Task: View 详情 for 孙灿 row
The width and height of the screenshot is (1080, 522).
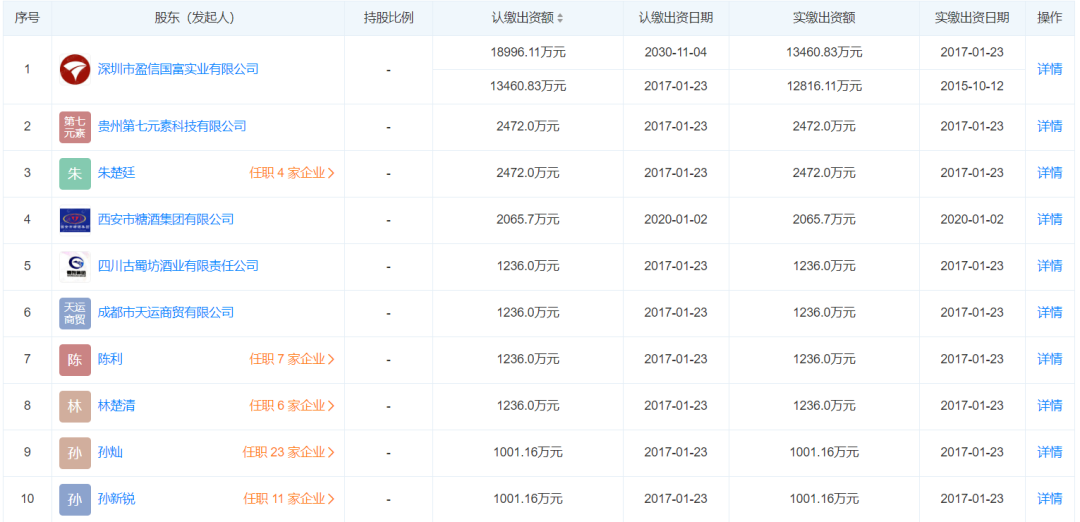Action: [1050, 452]
